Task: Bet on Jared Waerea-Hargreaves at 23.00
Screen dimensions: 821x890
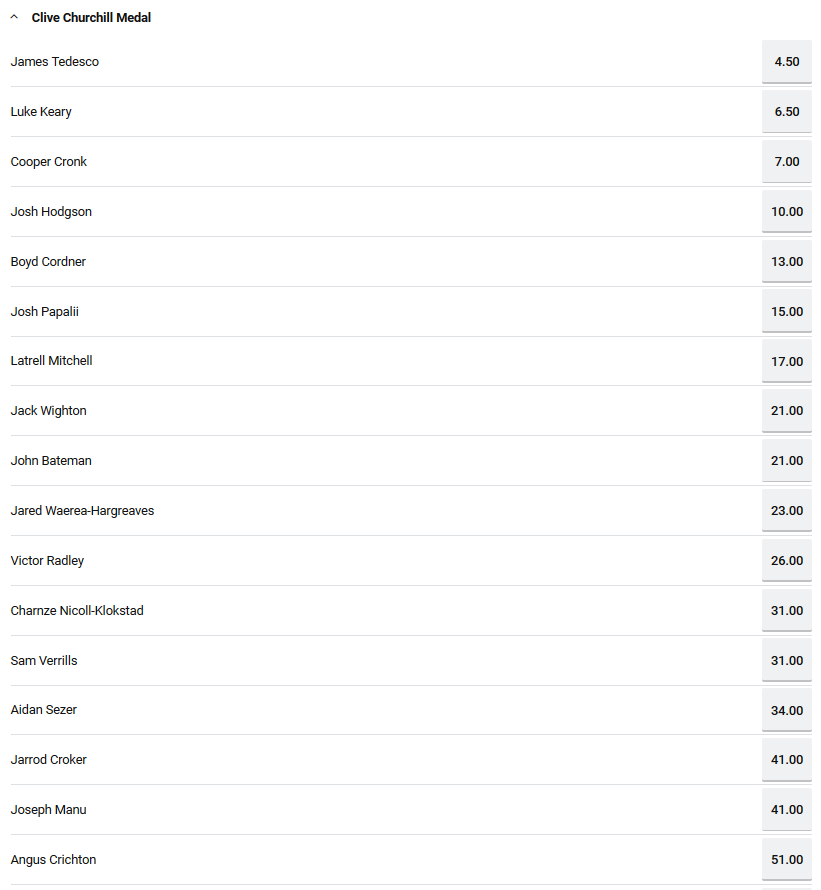Action: [x=786, y=511]
